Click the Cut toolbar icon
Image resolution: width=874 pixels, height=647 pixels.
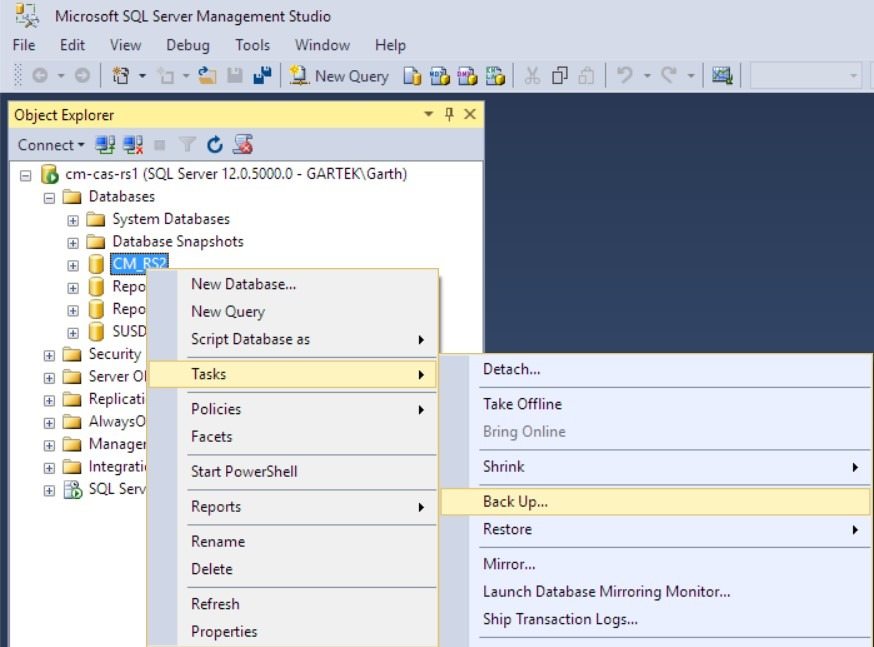click(532, 75)
